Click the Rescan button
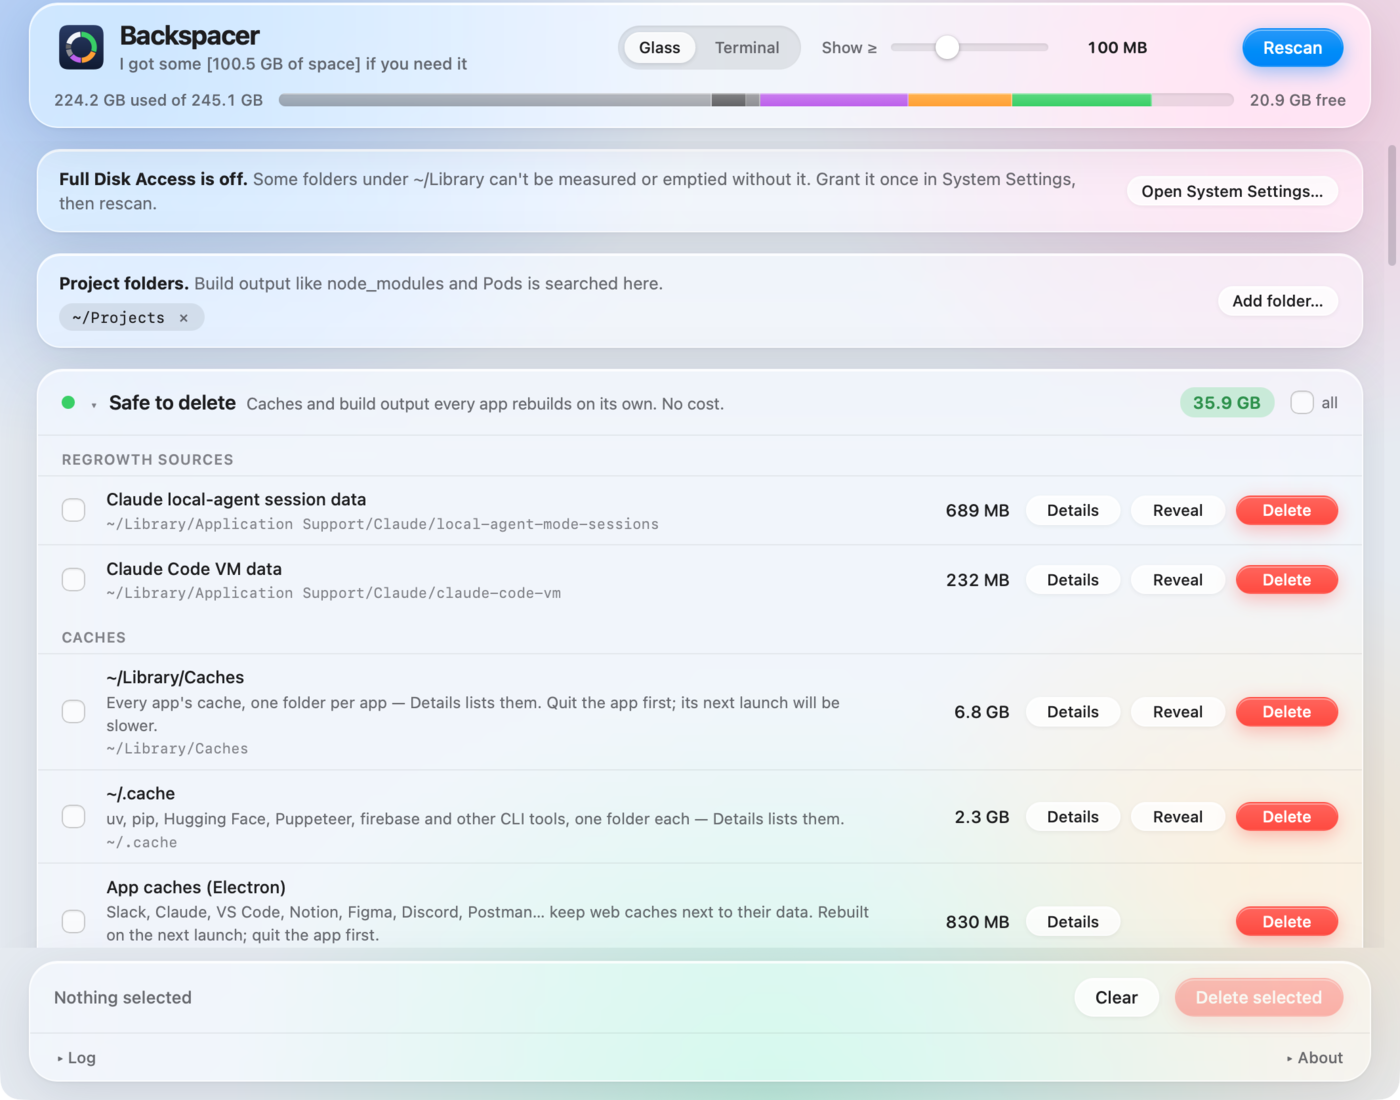The height and width of the screenshot is (1100, 1400). (1292, 48)
